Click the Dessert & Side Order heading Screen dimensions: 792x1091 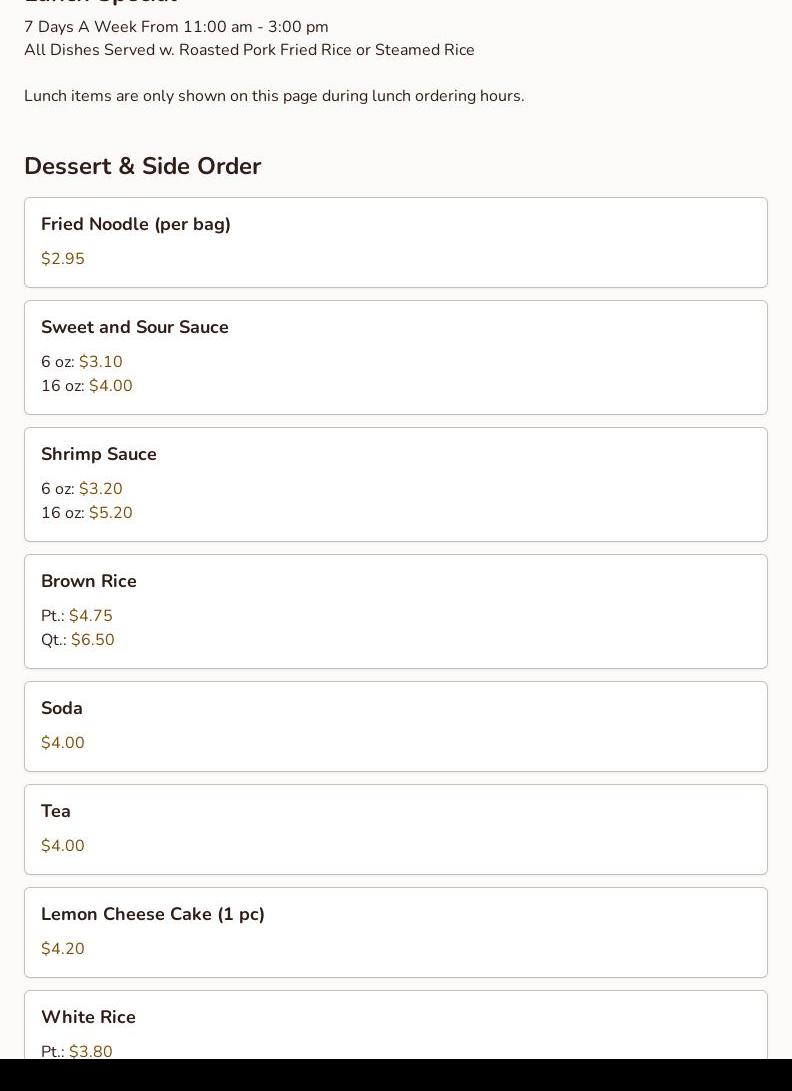coord(142,166)
